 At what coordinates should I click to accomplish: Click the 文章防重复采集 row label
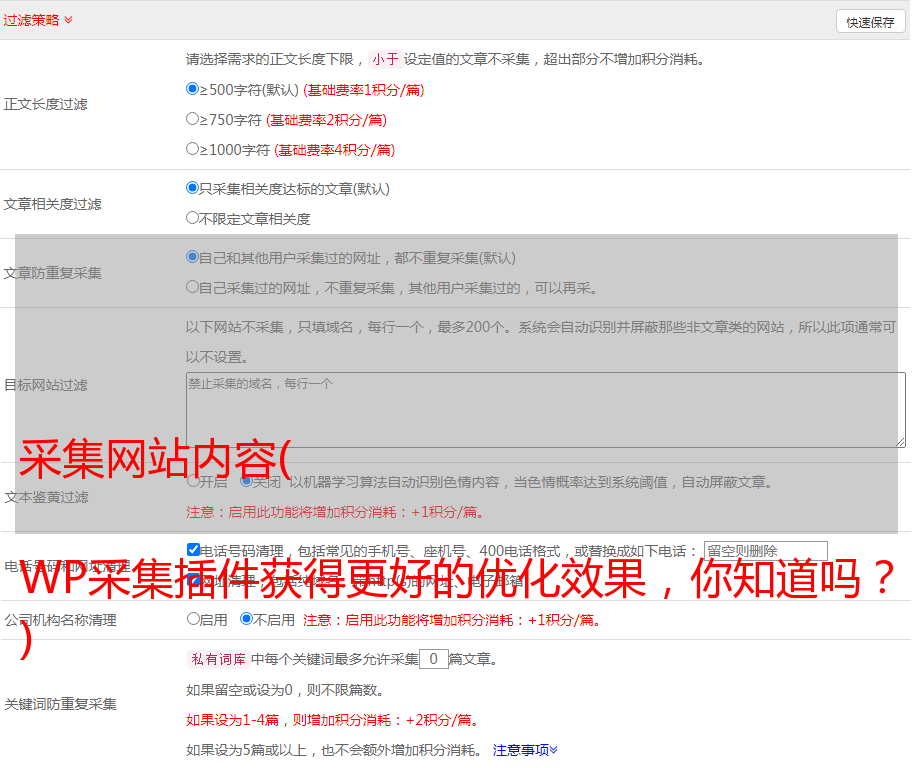[x=52, y=273]
